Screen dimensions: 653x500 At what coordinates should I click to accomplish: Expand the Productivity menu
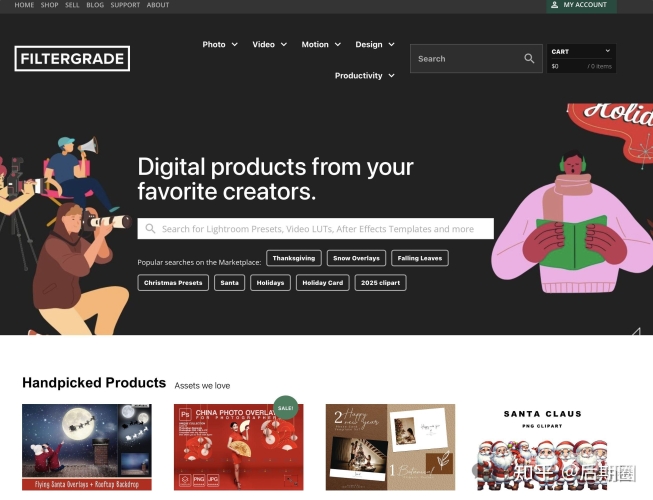click(364, 76)
